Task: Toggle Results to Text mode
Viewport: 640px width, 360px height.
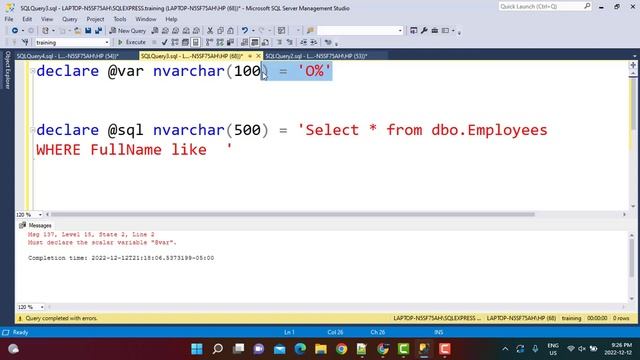Action: pyautogui.click(x=244, y=42)
